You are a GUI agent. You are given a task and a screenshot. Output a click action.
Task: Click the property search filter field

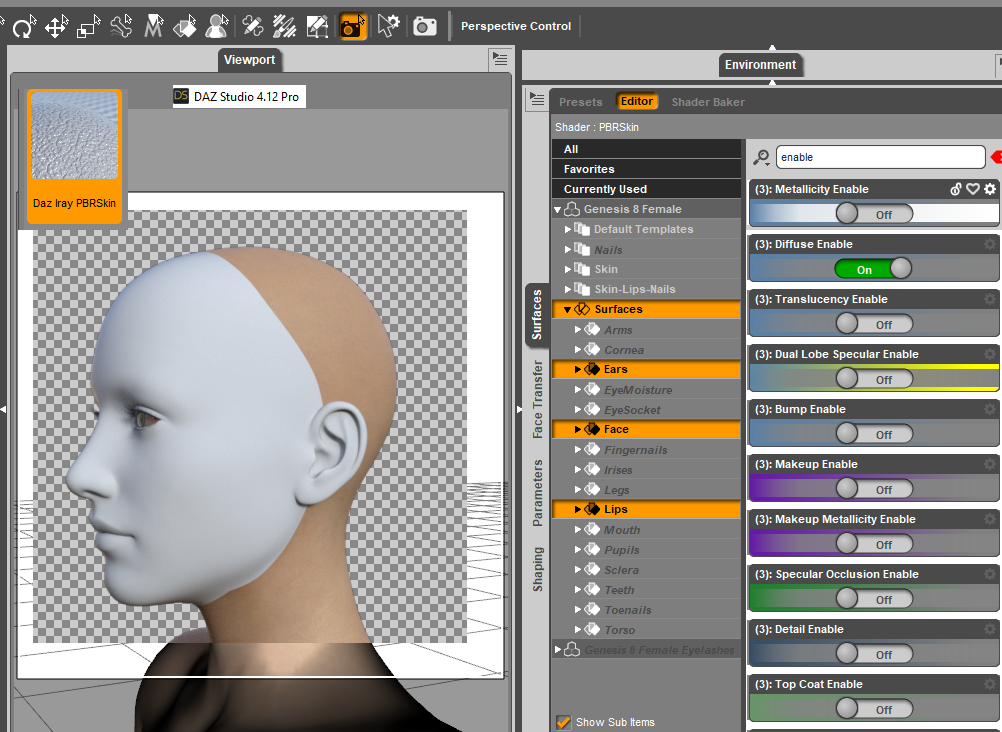click(878, 158)
